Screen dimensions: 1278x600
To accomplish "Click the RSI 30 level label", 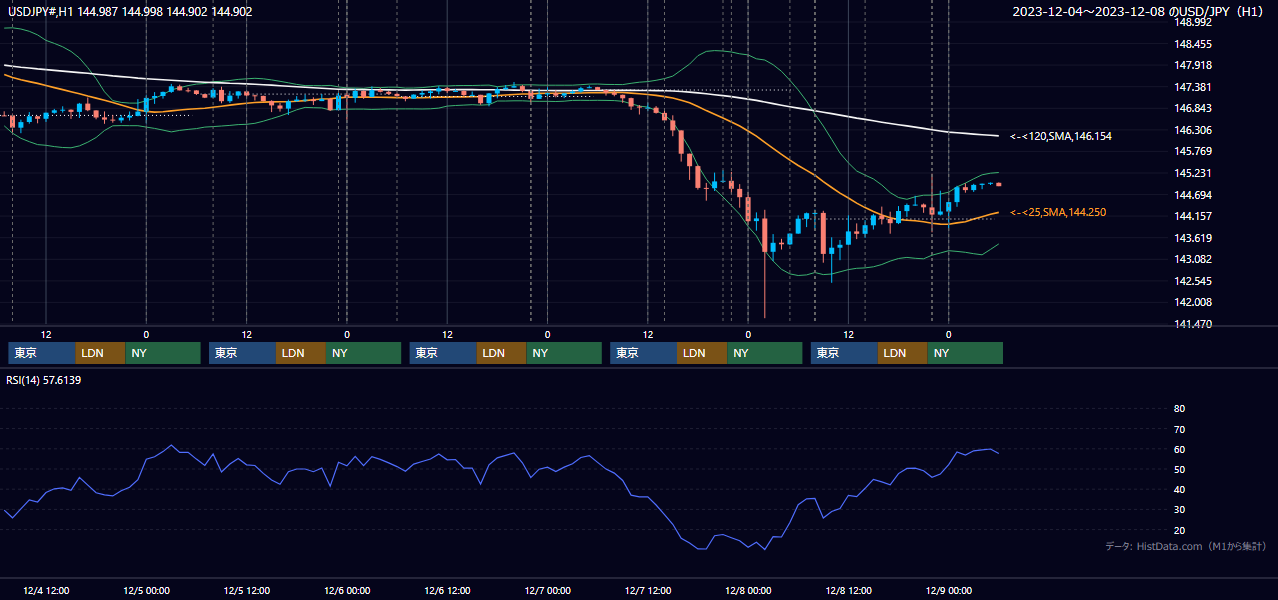I will click(x=1179, y=510).
